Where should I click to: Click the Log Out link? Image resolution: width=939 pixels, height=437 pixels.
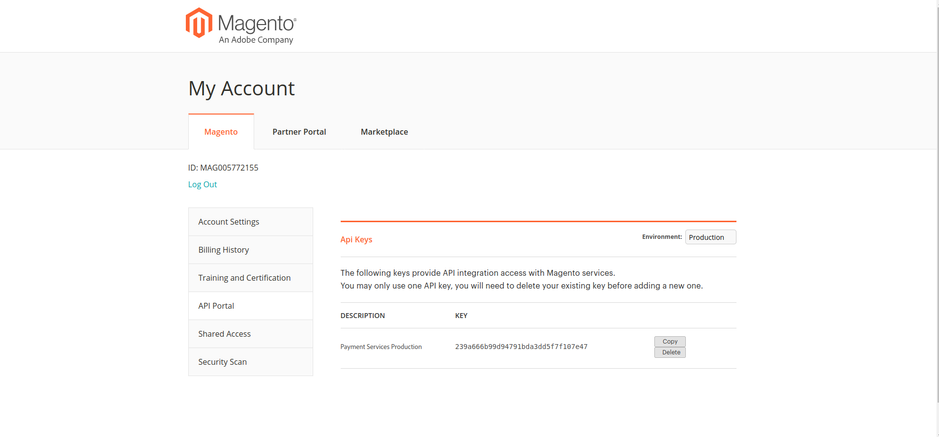(202, 184)
